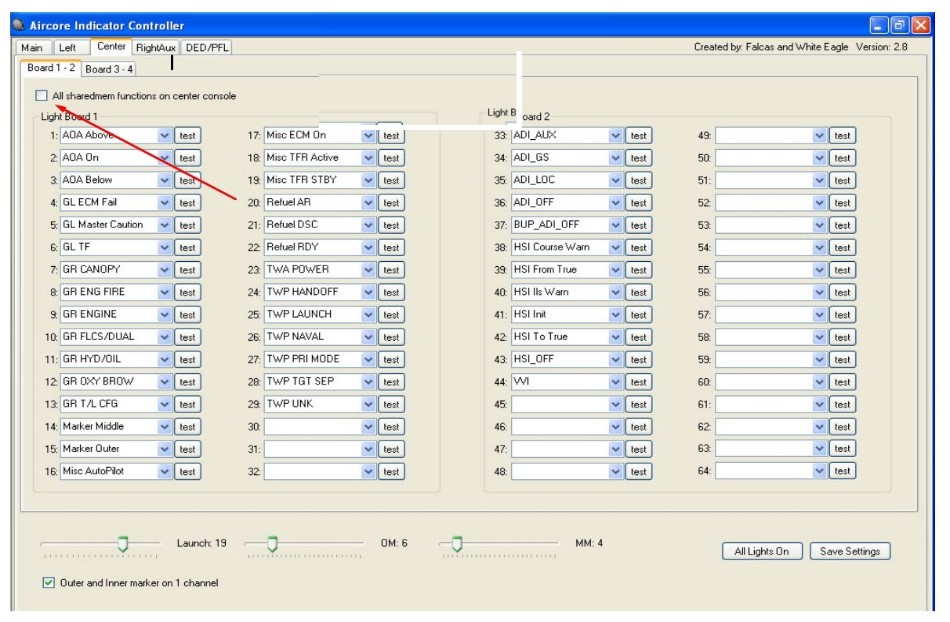
Task: Test light 1 AOA Above
Action: [x=187, y=136]
